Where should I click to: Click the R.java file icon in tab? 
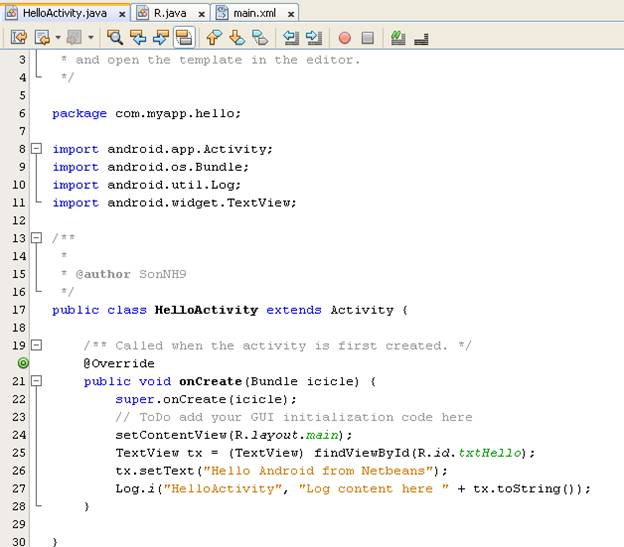[142, 13]
